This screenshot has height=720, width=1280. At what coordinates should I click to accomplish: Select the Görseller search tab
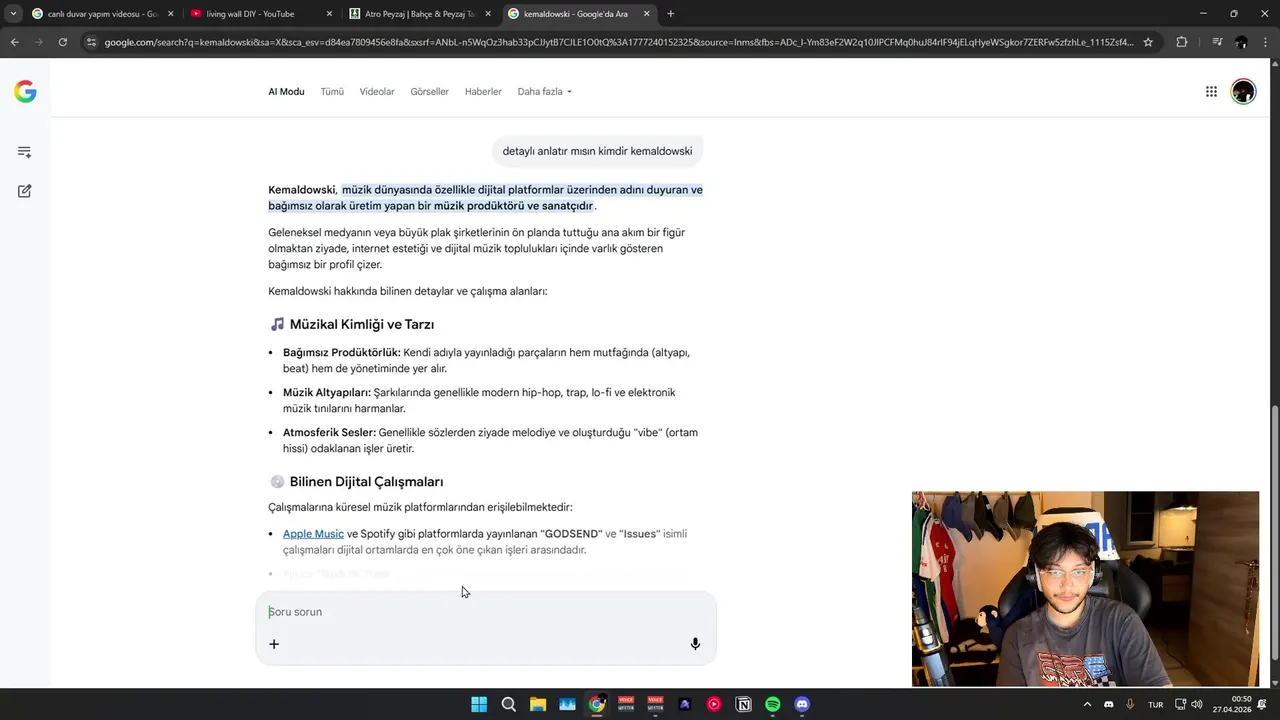click(429, 91)
